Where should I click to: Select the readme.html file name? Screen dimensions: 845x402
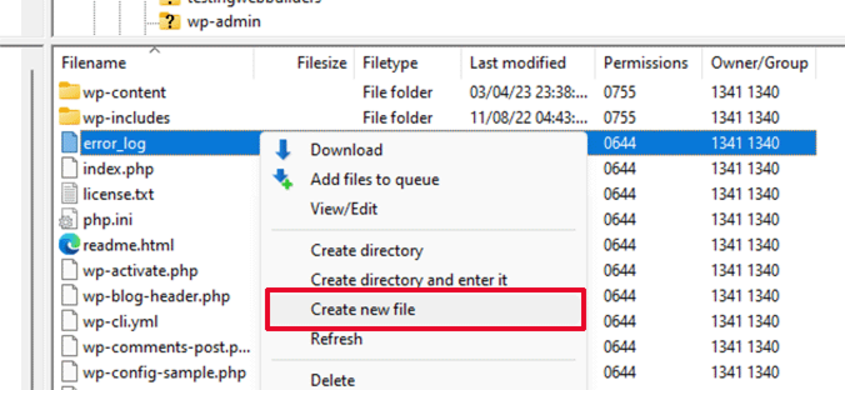point(128,245)
